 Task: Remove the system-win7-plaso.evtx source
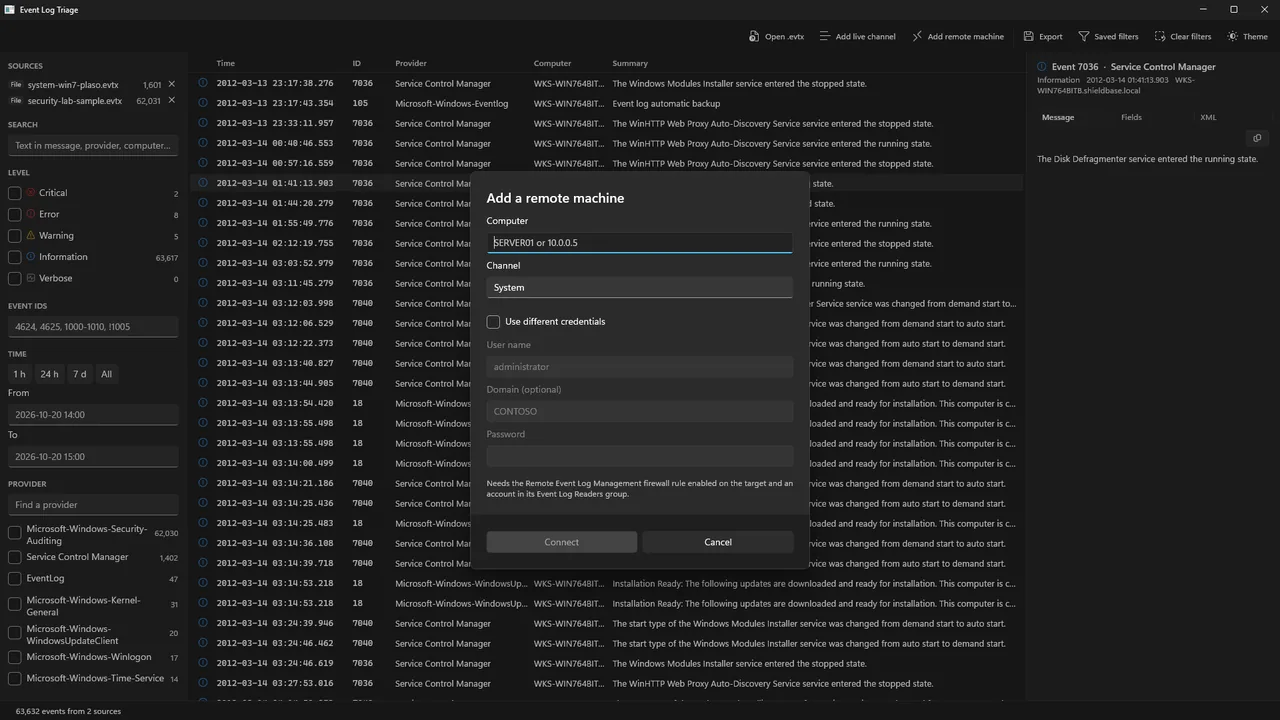171,85
